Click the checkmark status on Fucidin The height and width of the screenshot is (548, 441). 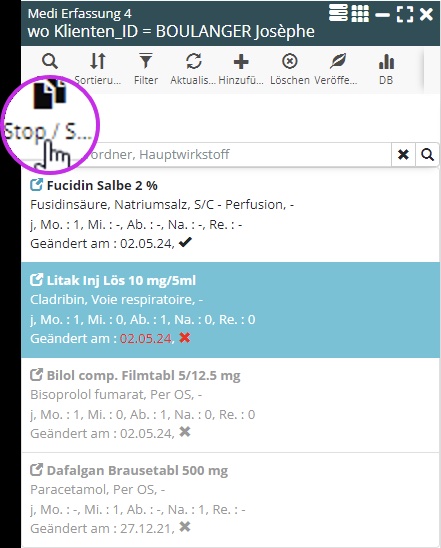(x=185, y=242)
